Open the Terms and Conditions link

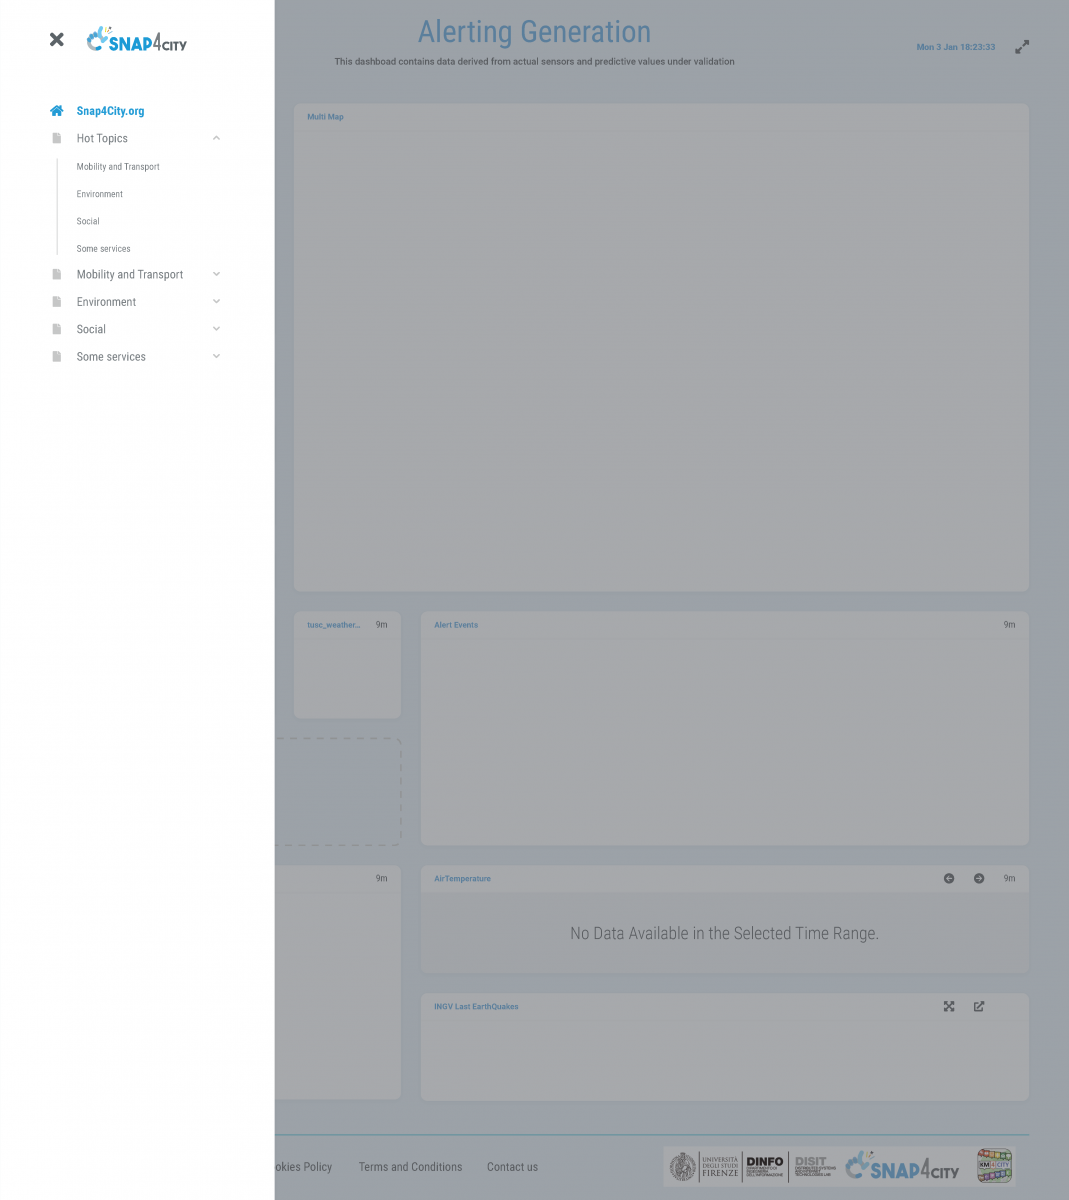click(x=410, y=1167)
